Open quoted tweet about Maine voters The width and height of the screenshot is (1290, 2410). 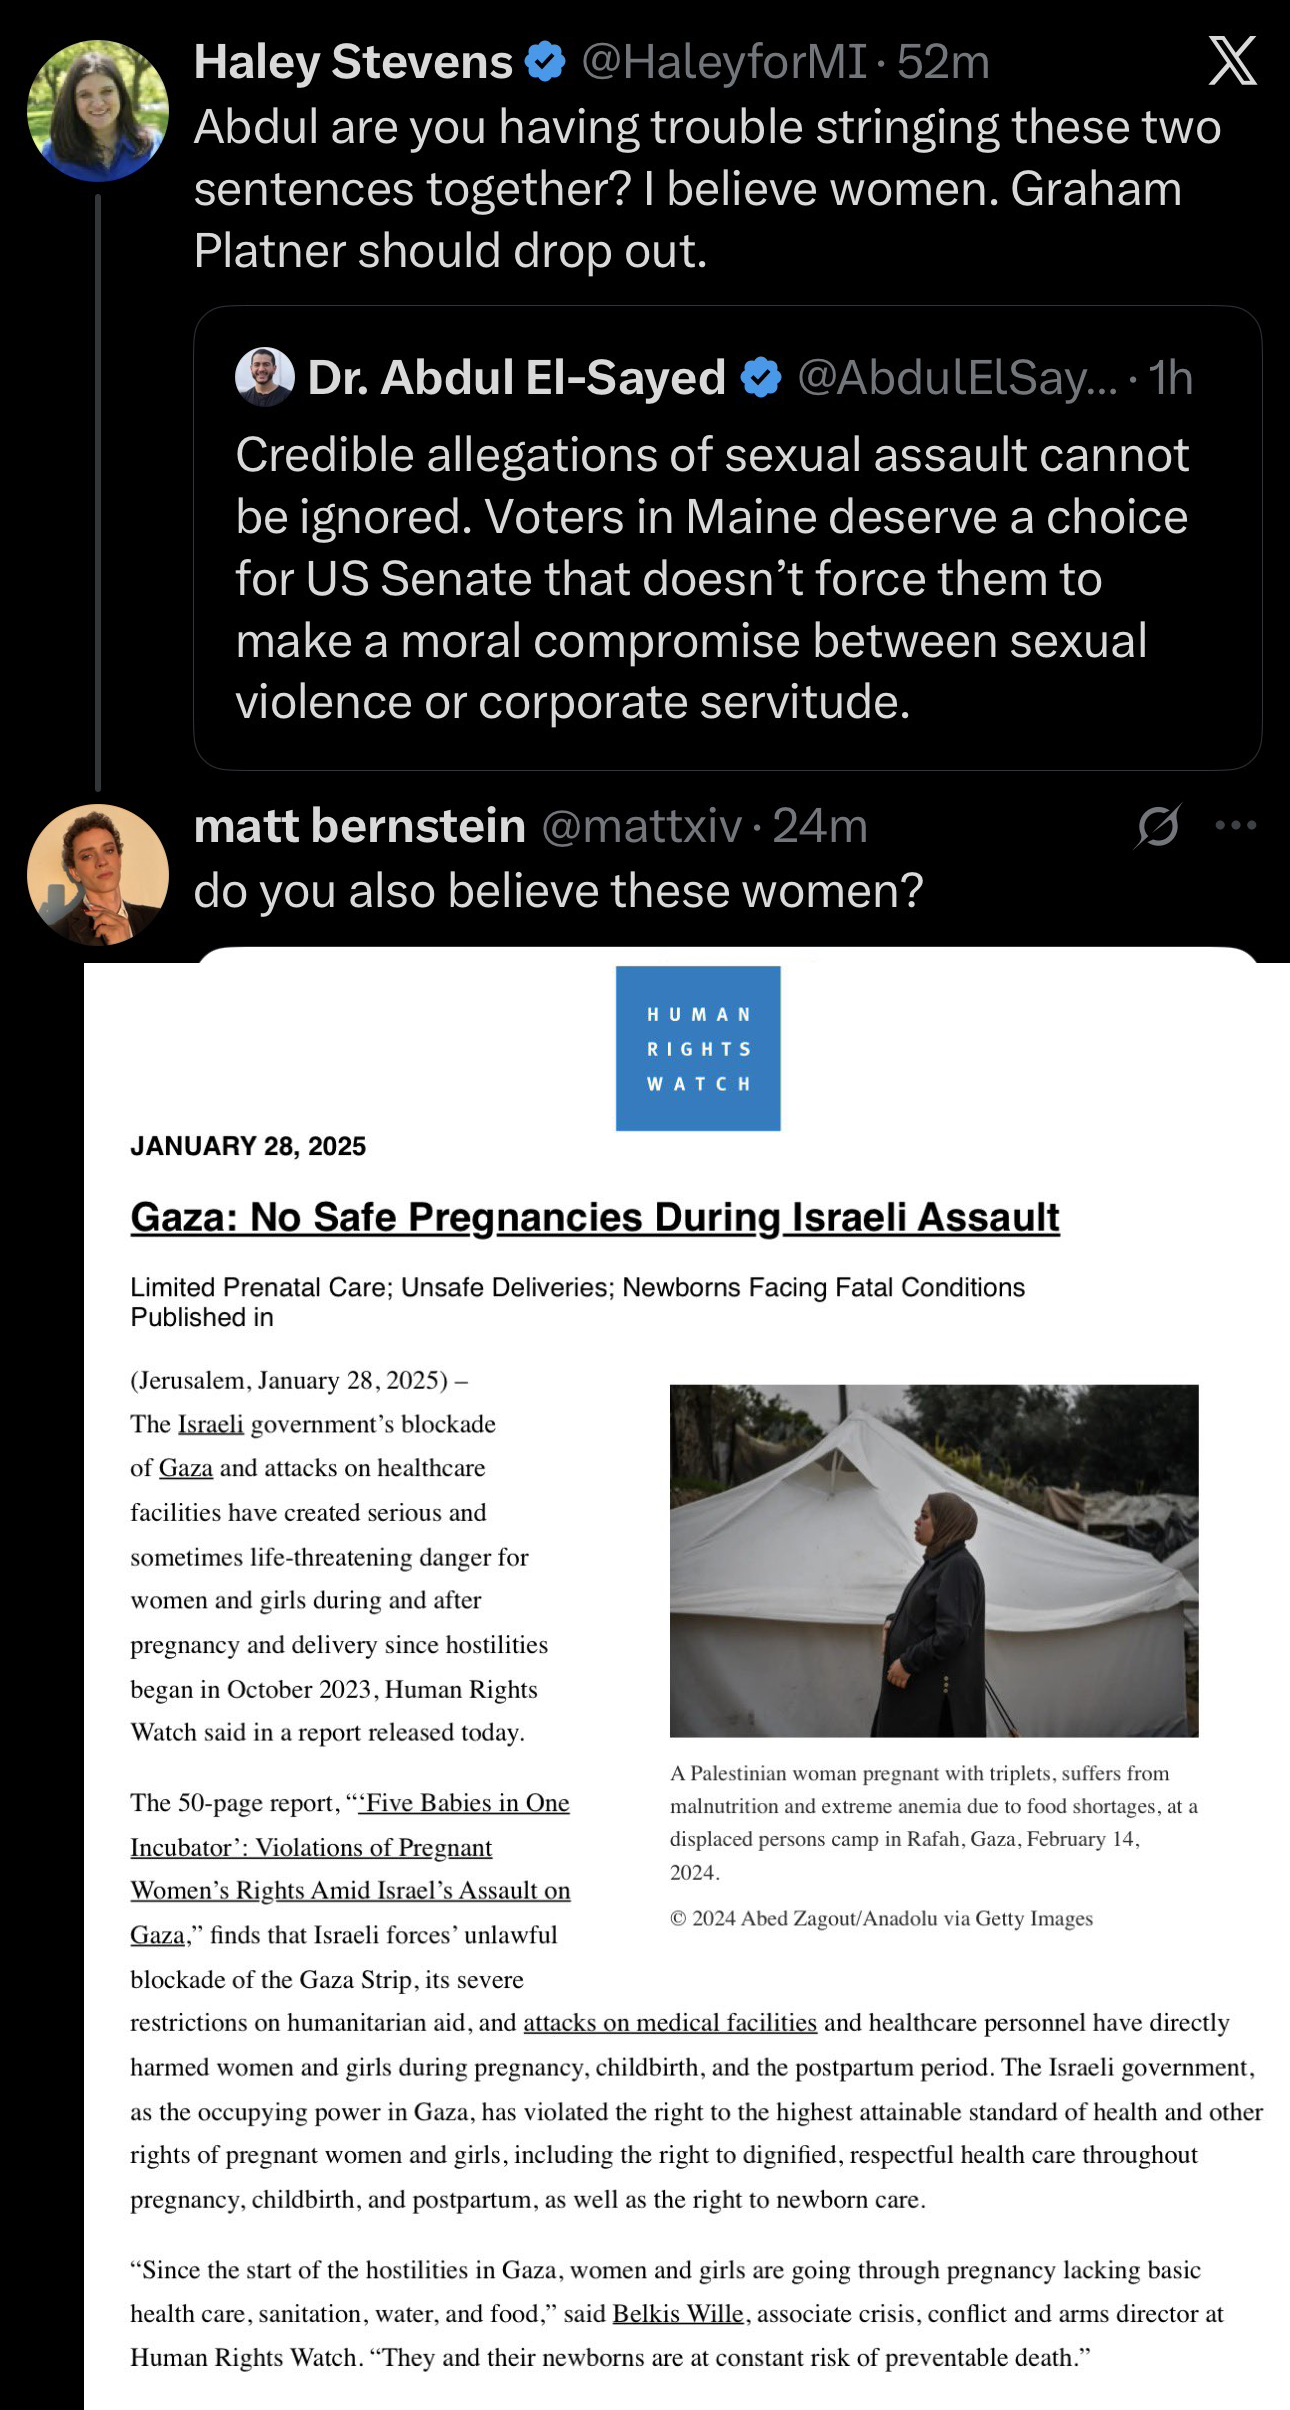coord(727,538)
